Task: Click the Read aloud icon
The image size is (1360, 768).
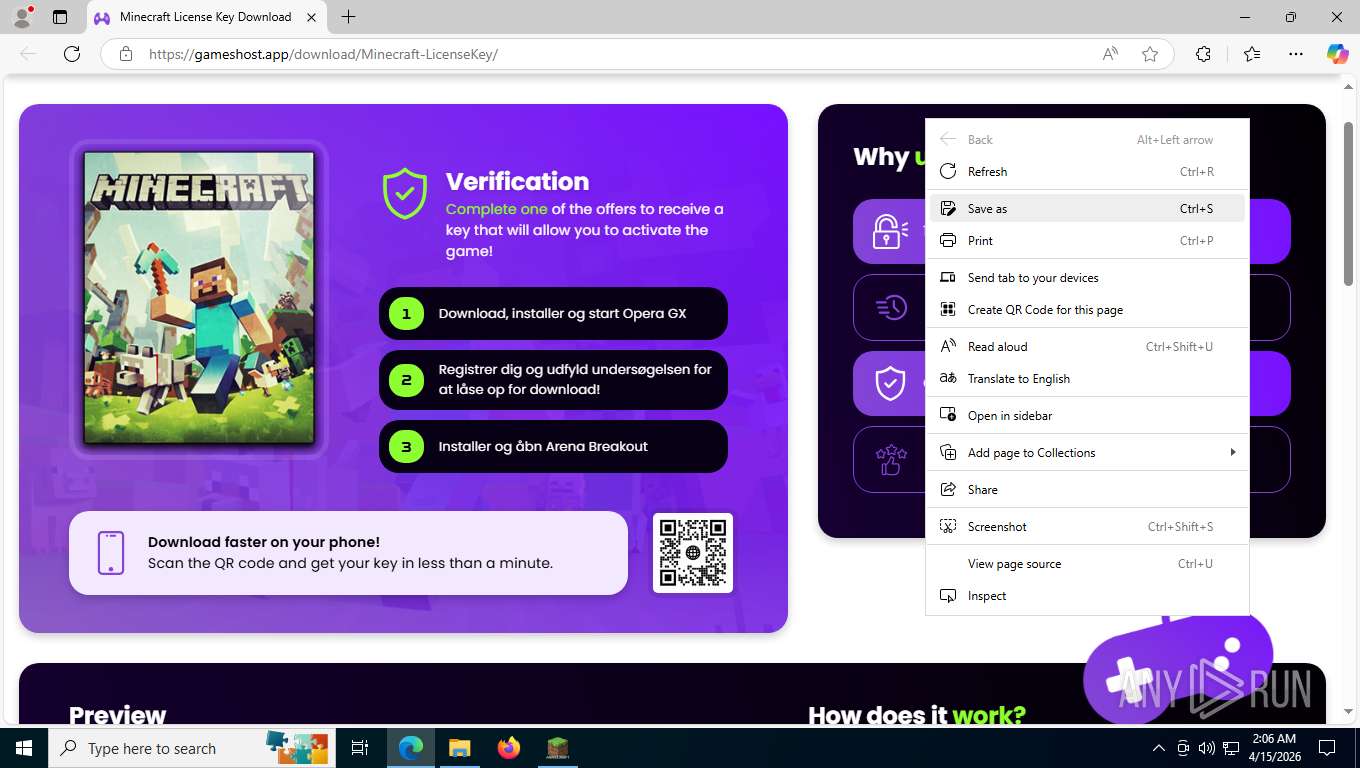Action: pyautogui.click(x=948, y=347)
